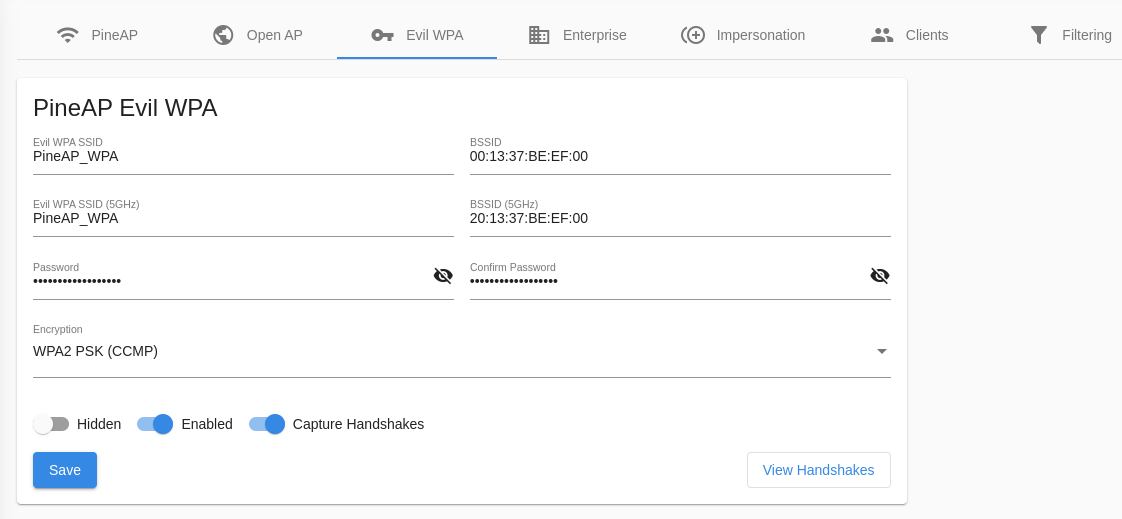The image size is (1122, 519).
Task: Go to the Enterprise tab
Action: (x=577, y=35)
